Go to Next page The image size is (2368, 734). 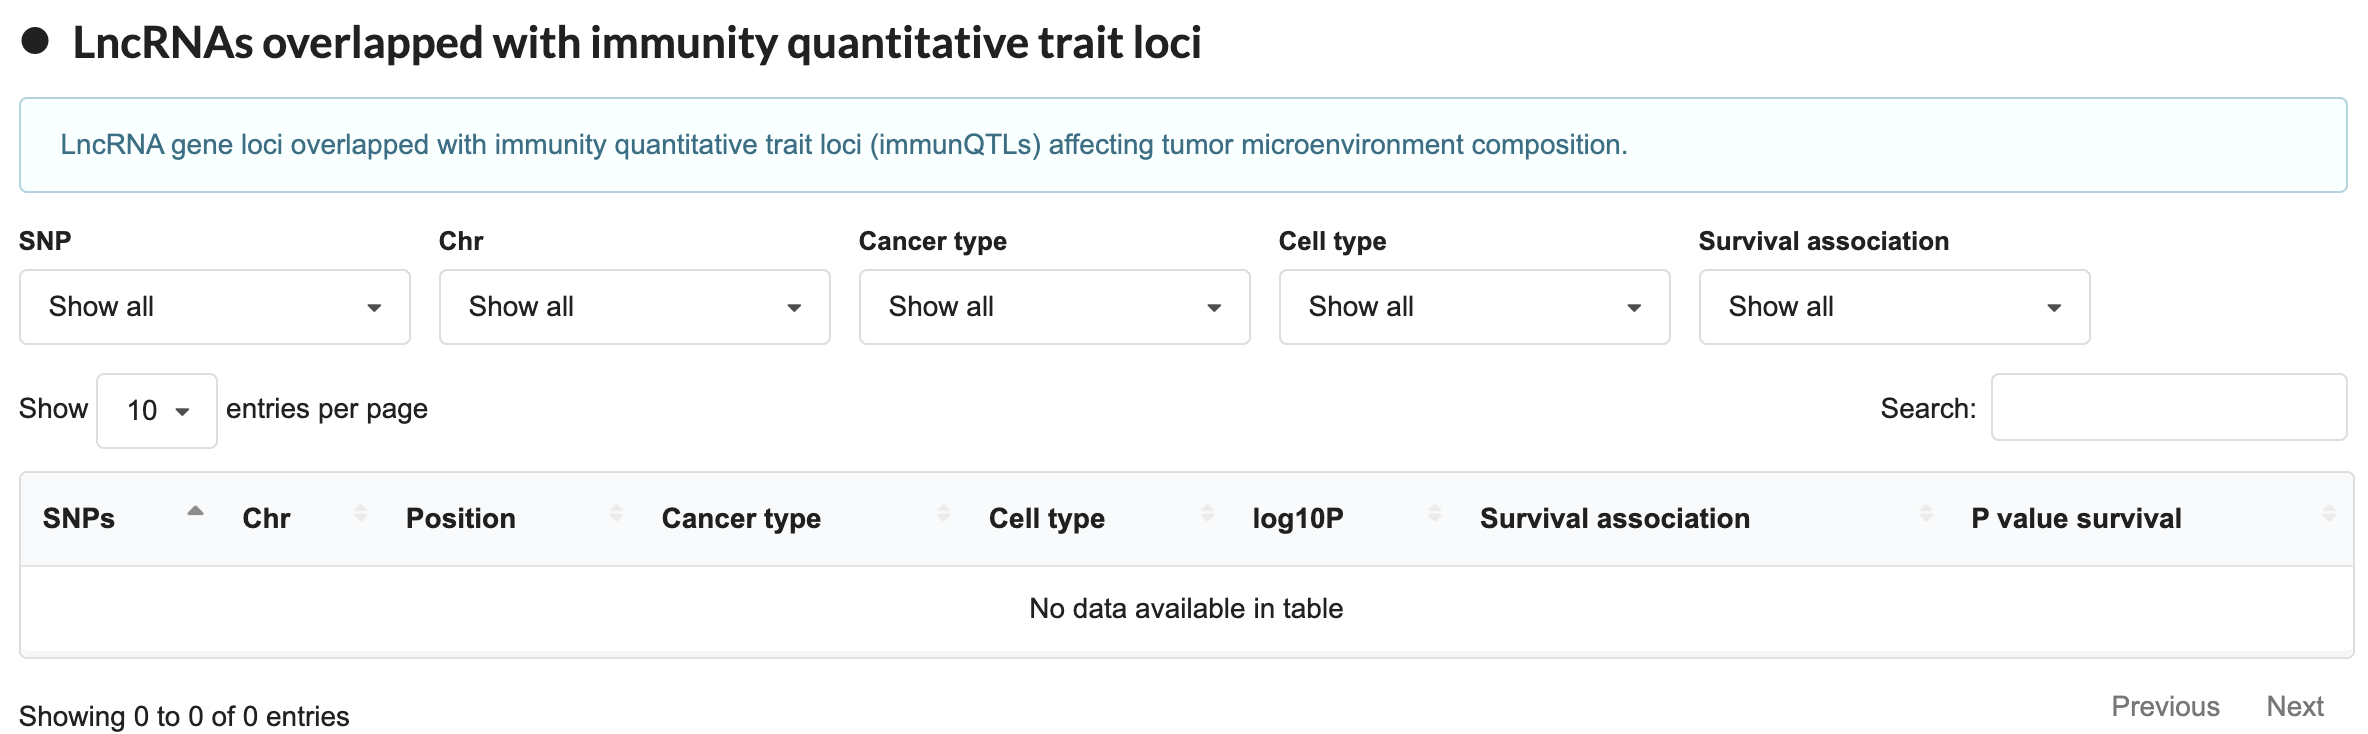(2295, 706)
